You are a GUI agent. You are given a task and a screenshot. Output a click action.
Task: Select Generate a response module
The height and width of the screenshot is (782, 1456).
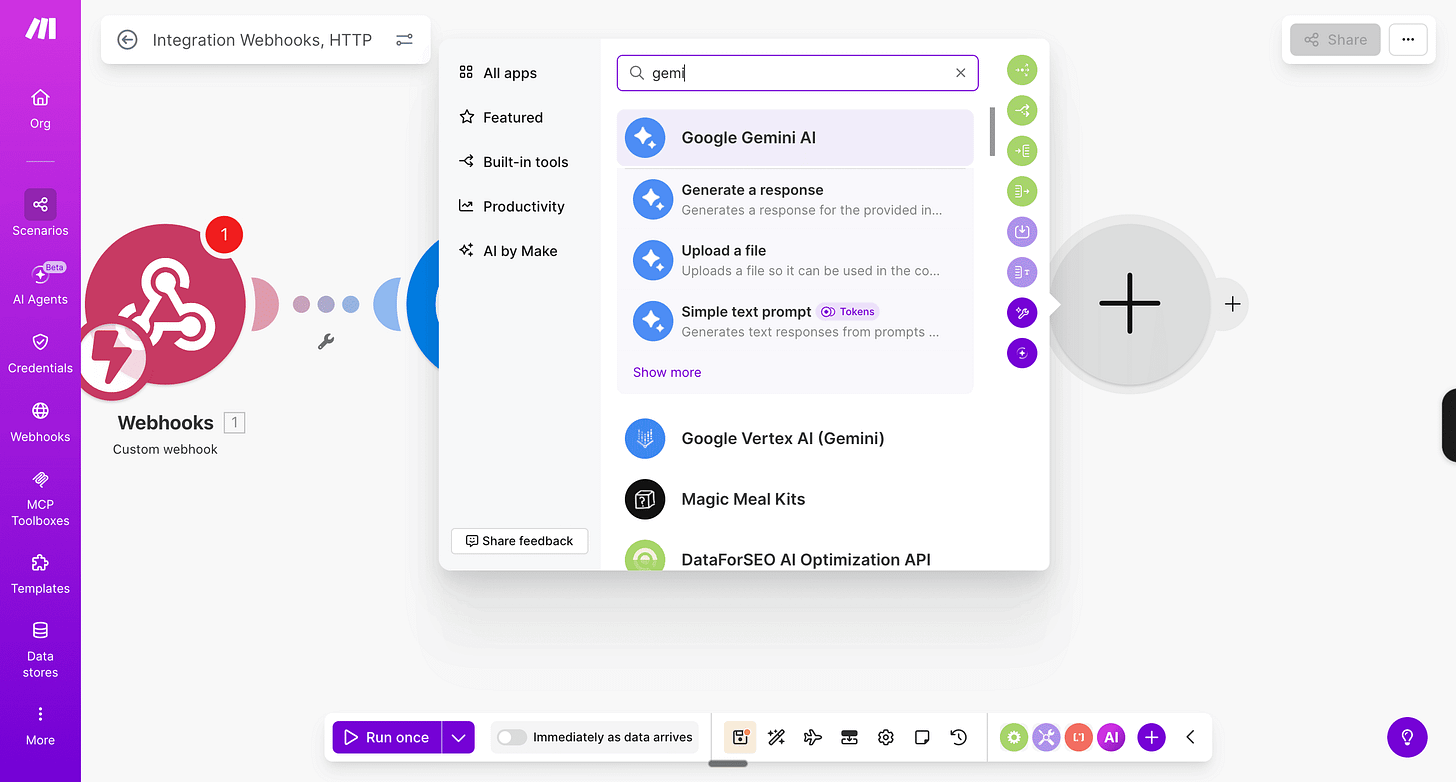tap(795, 199)
